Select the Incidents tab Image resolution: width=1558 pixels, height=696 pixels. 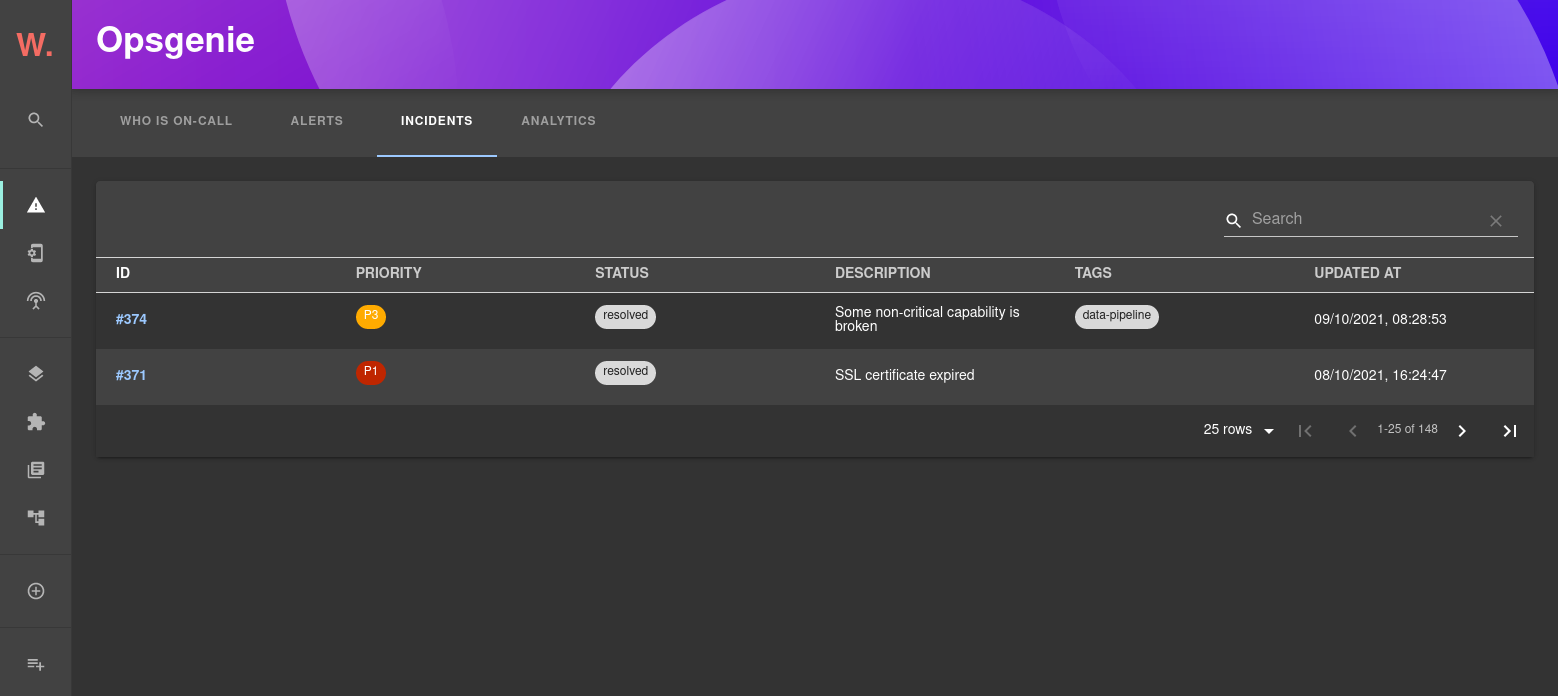pos(437,121)
